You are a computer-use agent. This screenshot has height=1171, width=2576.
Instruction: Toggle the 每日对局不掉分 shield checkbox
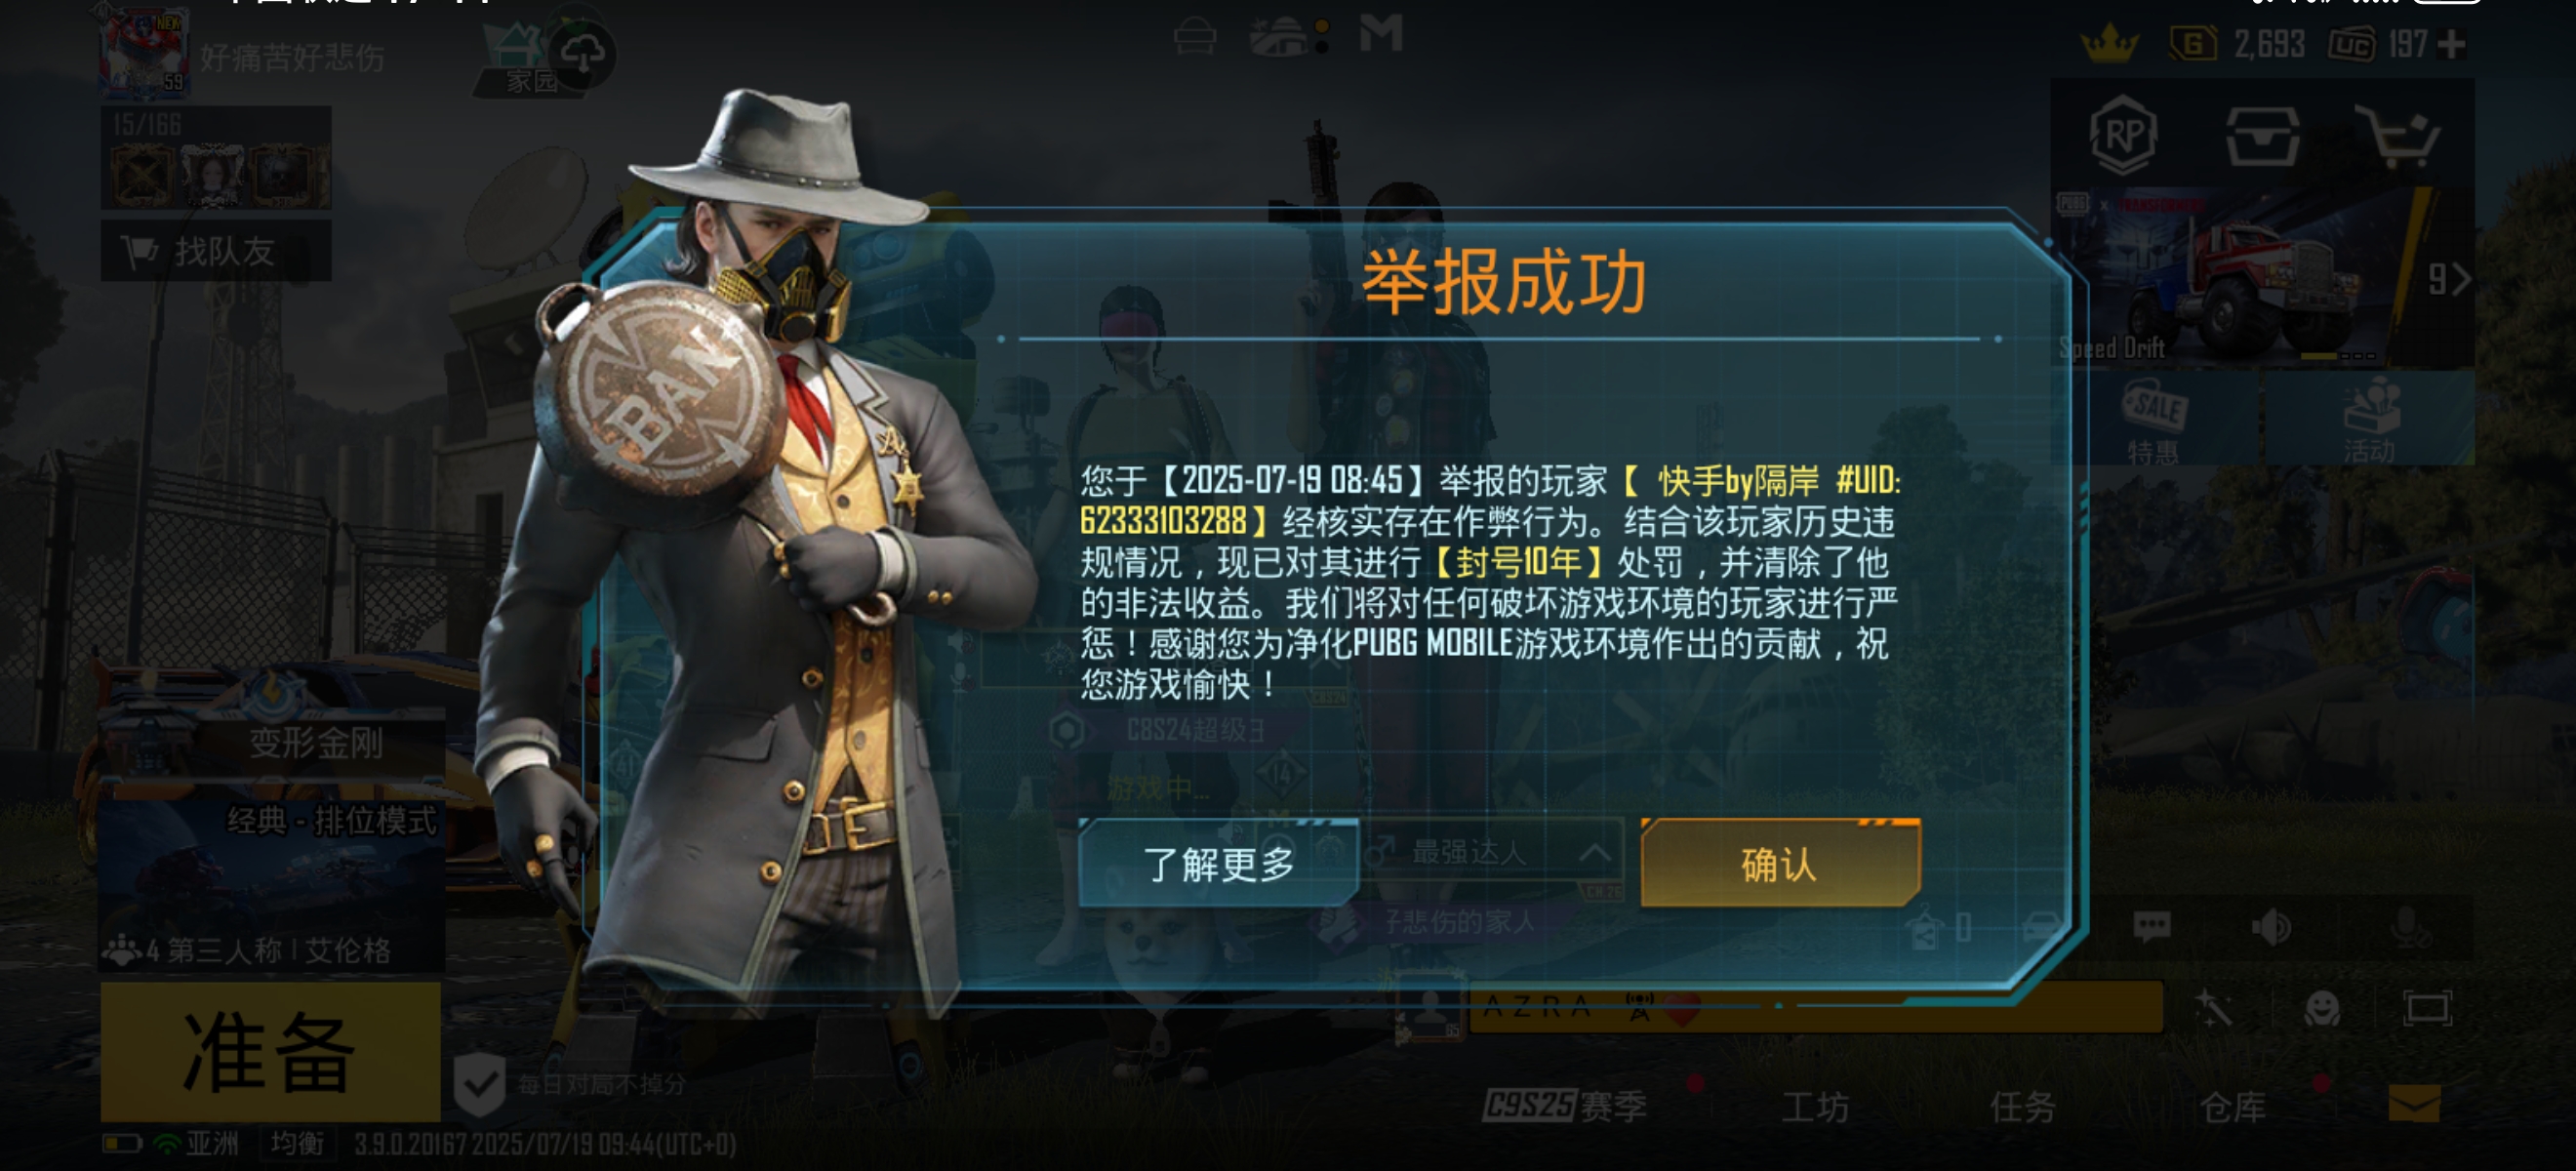click(x=480, y=1084)
